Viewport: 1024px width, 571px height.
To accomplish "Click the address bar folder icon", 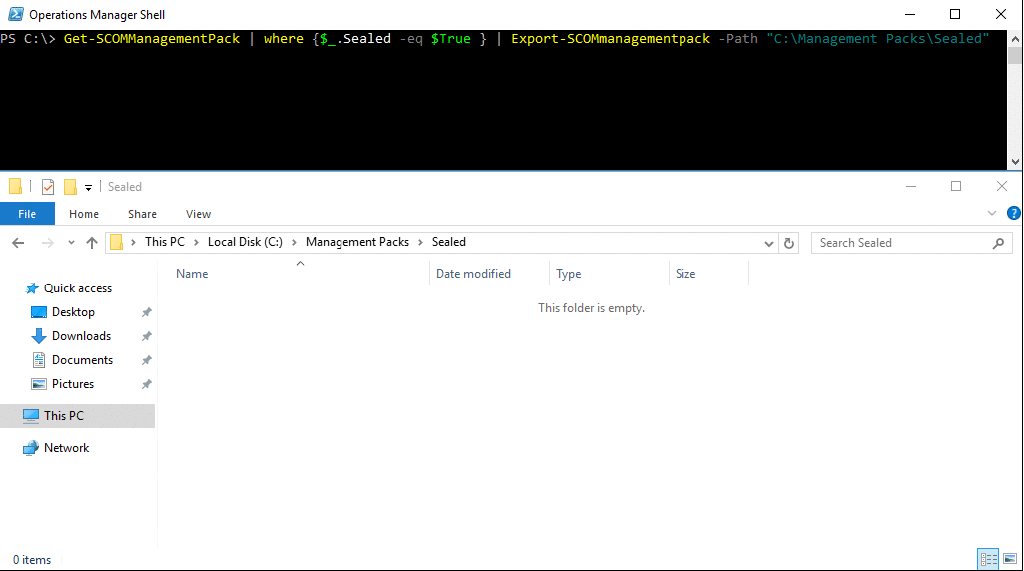I will pos(116,242).
